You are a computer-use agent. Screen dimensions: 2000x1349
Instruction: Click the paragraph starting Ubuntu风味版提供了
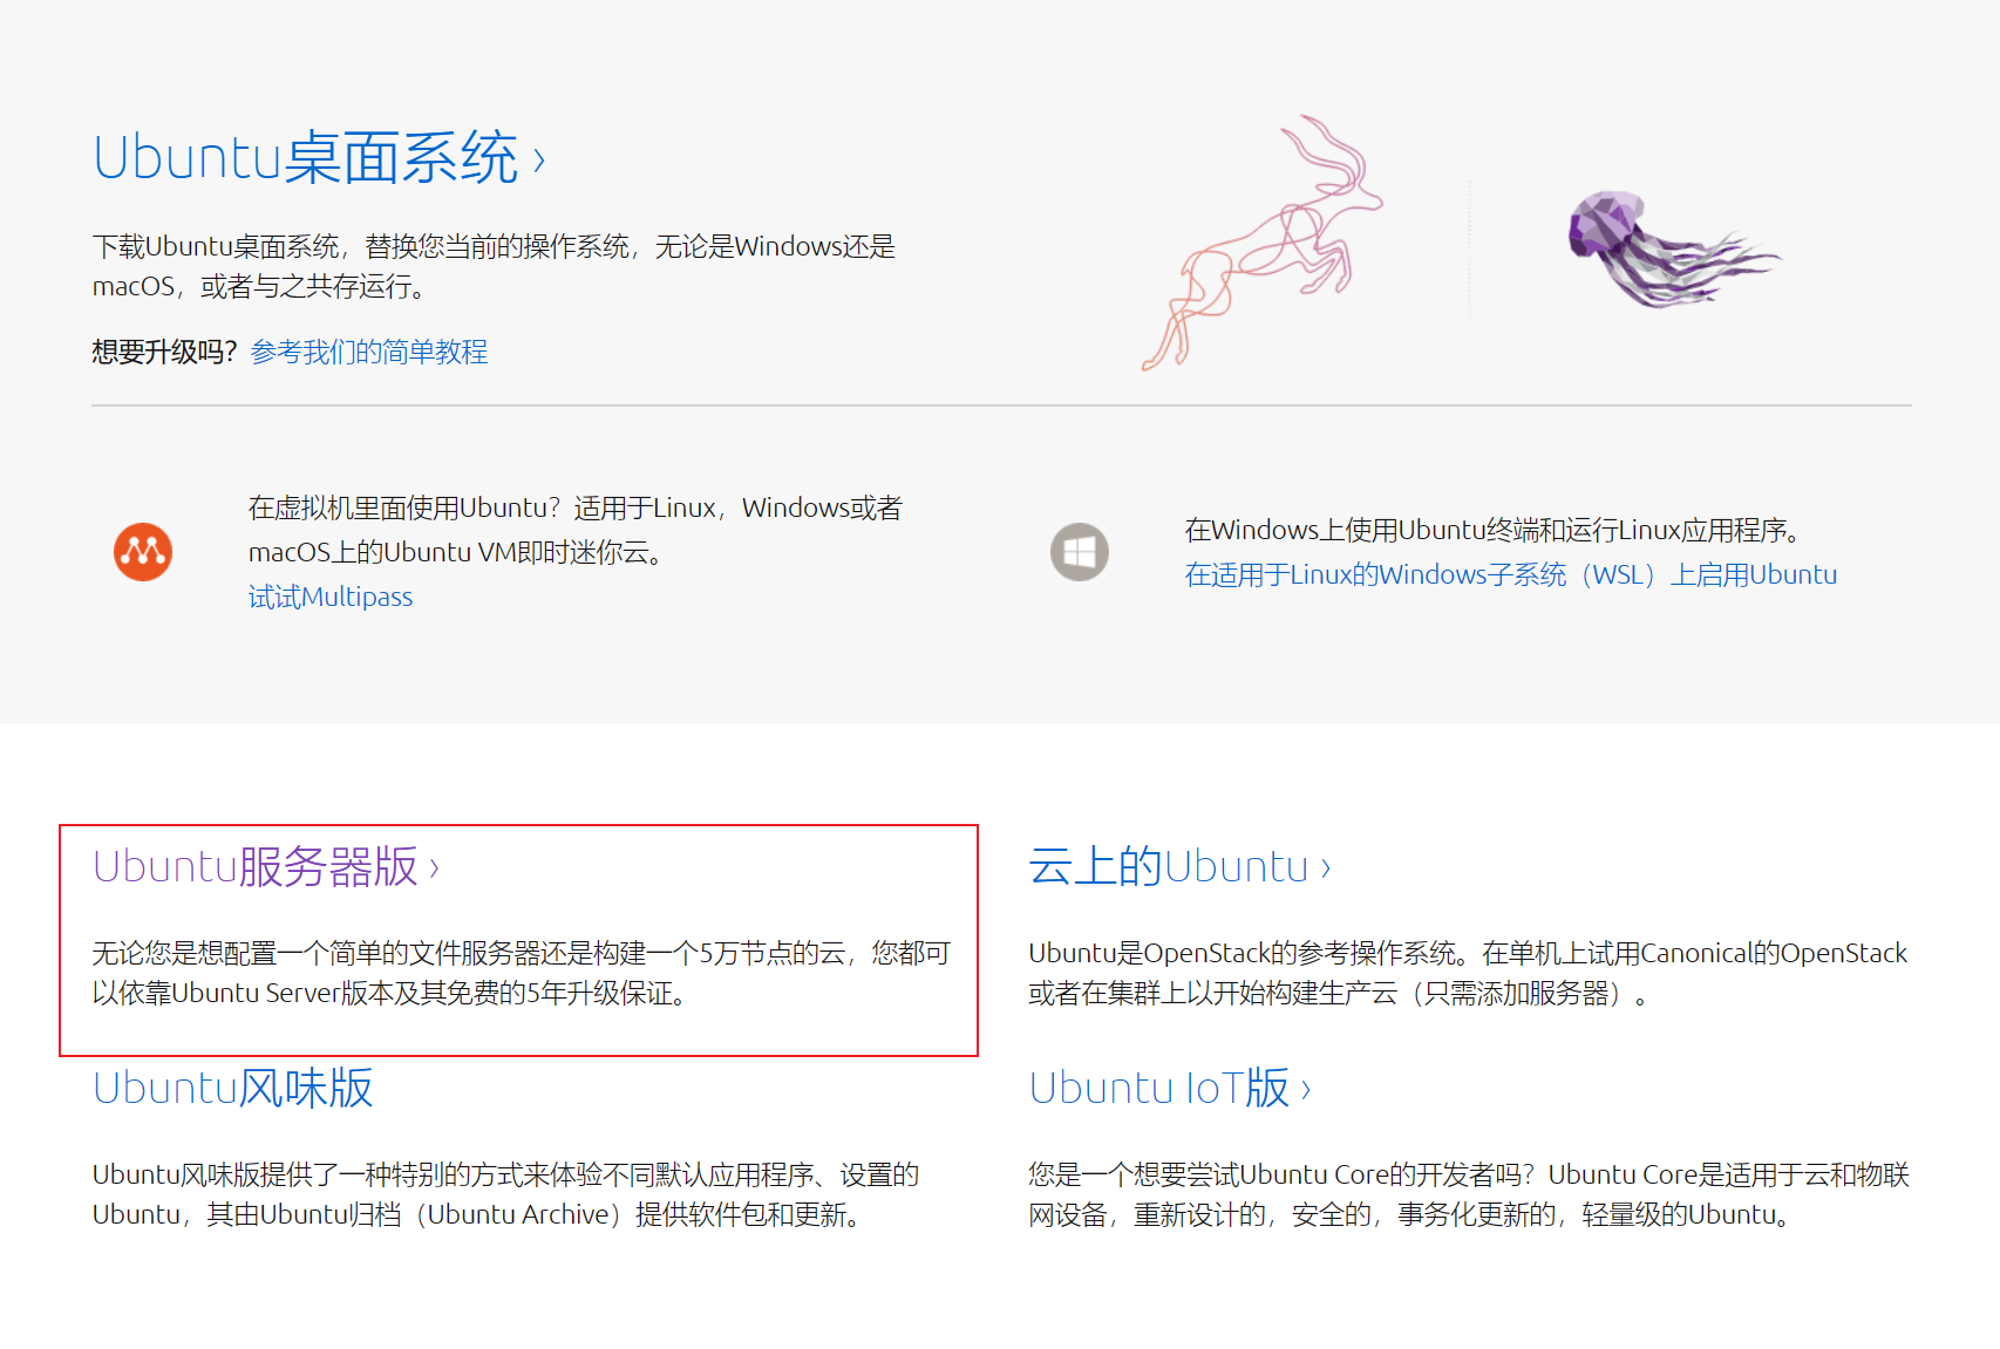tap(506, 1194)
